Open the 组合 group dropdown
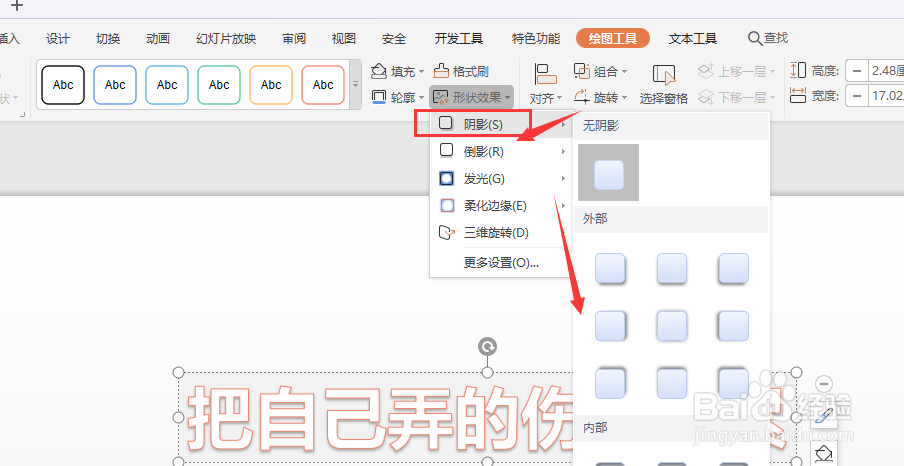904x466 pixels. pyautogui.click(x=601, y=72)
